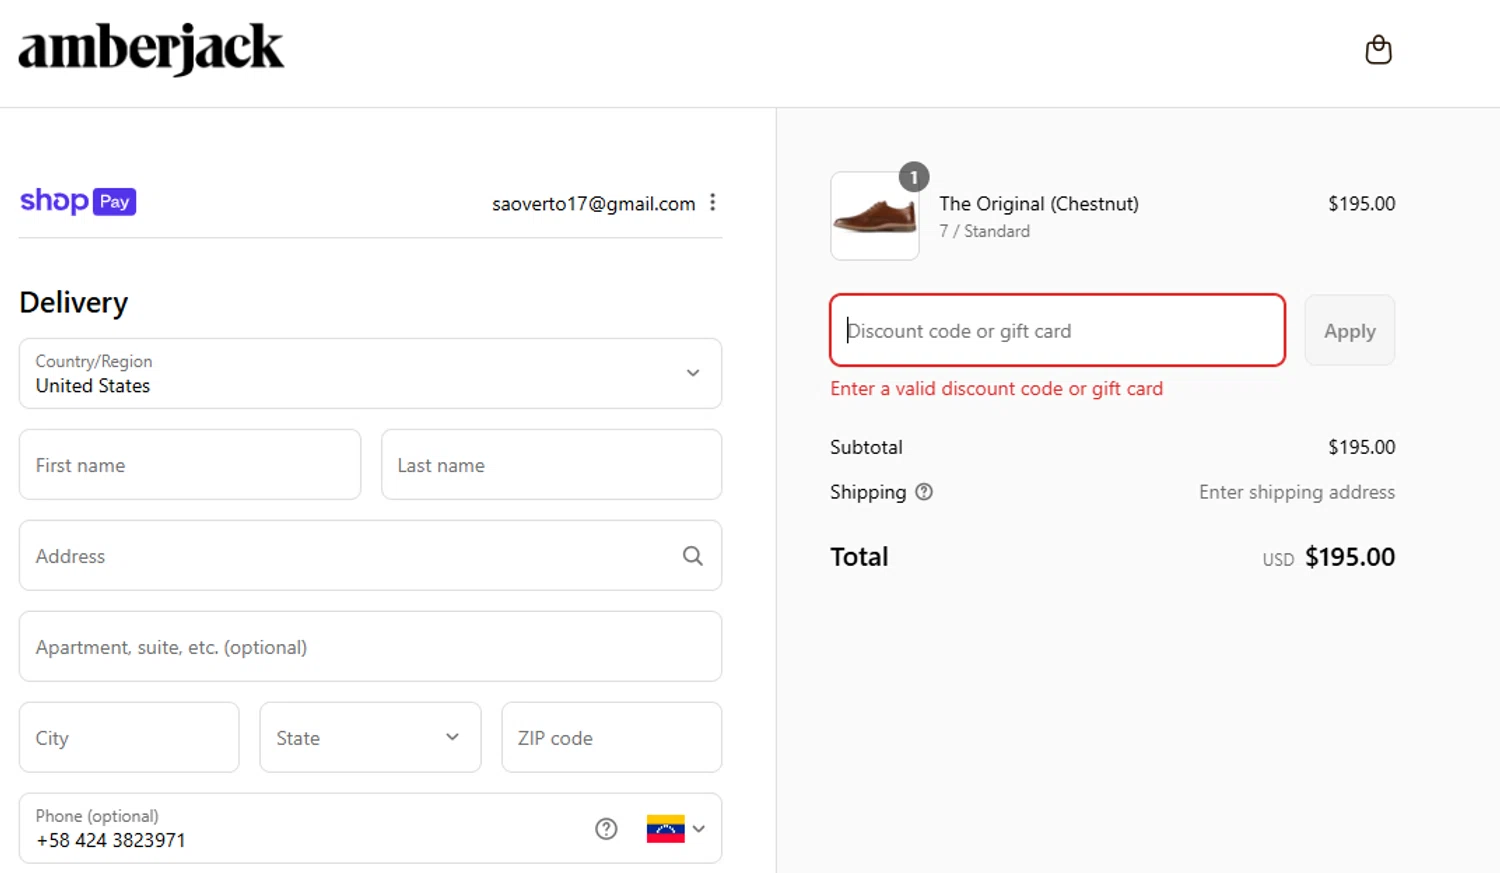Click the 7 / Standard variant text
This screenshot has height=873, width=1500.
tap(984, 231)
